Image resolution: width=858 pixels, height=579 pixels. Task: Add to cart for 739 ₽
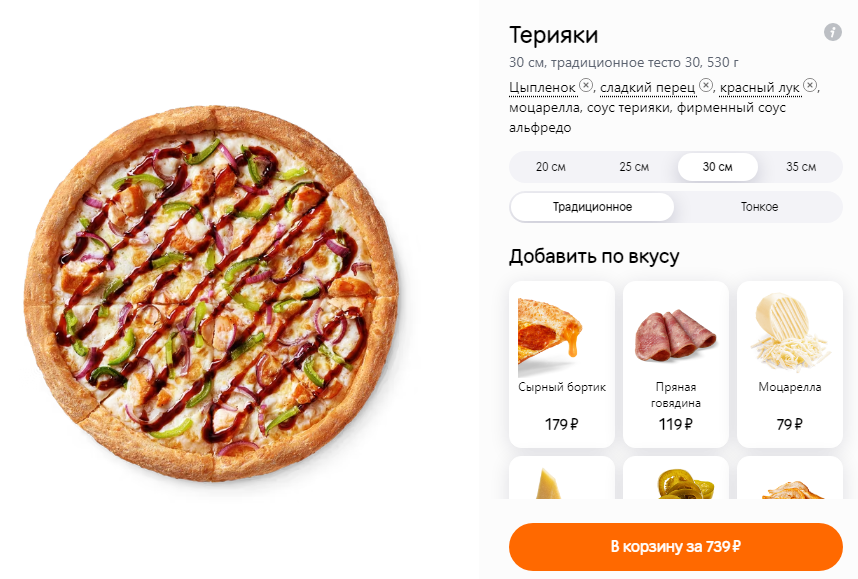pyautogui.click(x=676, y=547)
